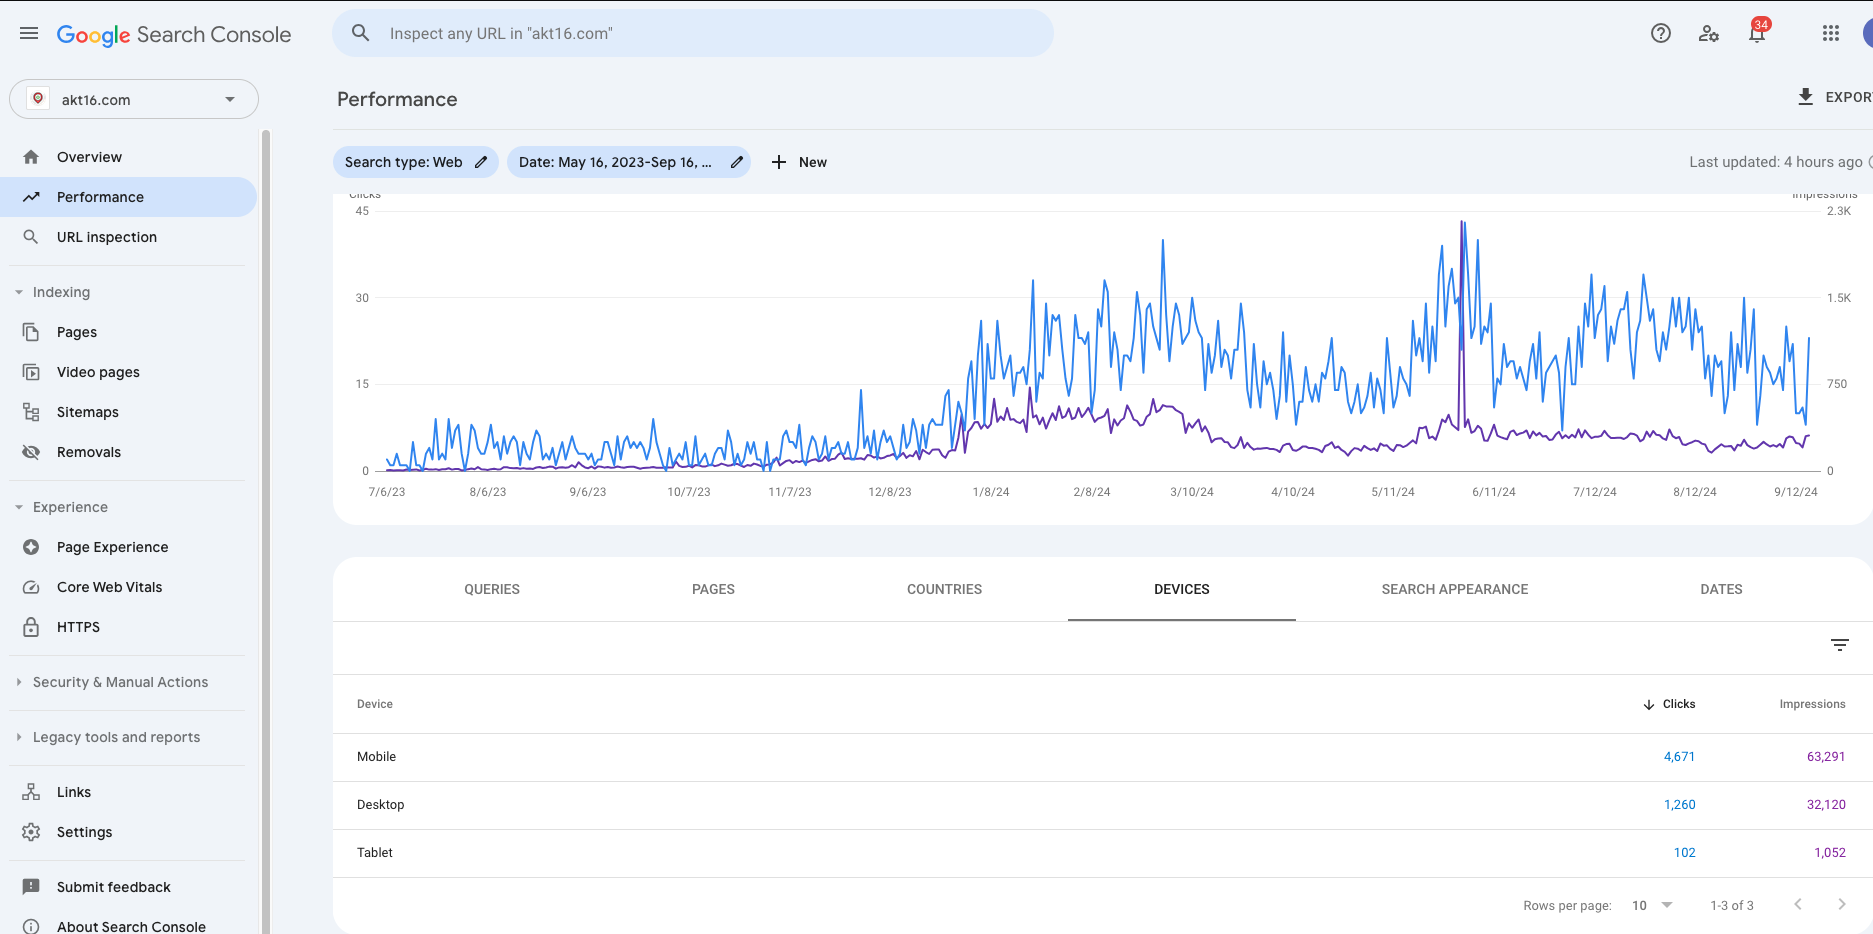Click the Submit feedback icon
This screenshot has height=934, width=1873.
click(x=31, y=887)
